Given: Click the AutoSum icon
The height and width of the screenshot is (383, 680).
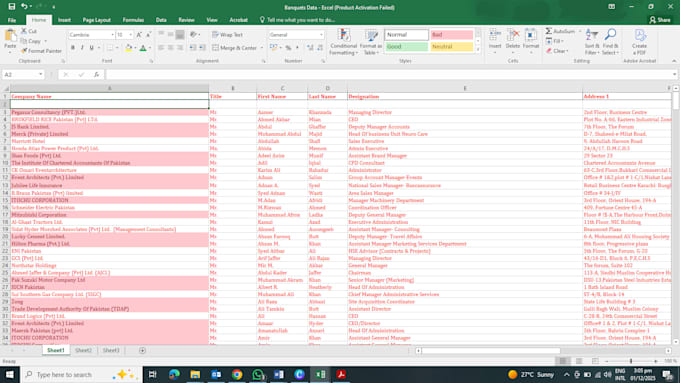Looking at the screenshot, I should point(549,31).
